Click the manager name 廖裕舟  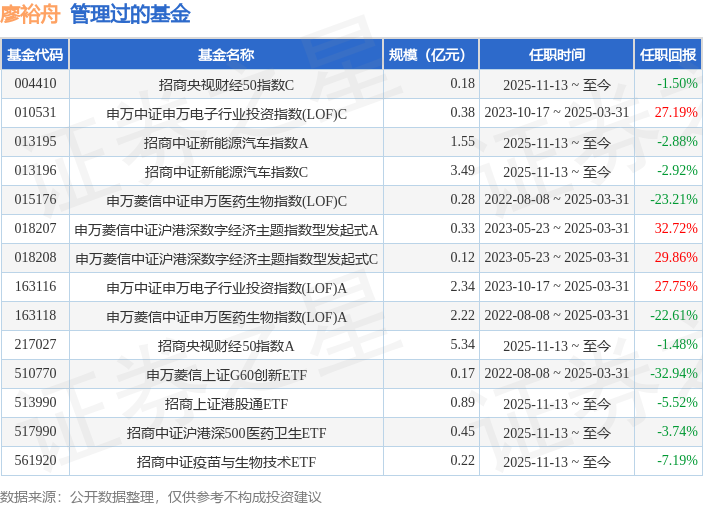(x=30, y=14)
